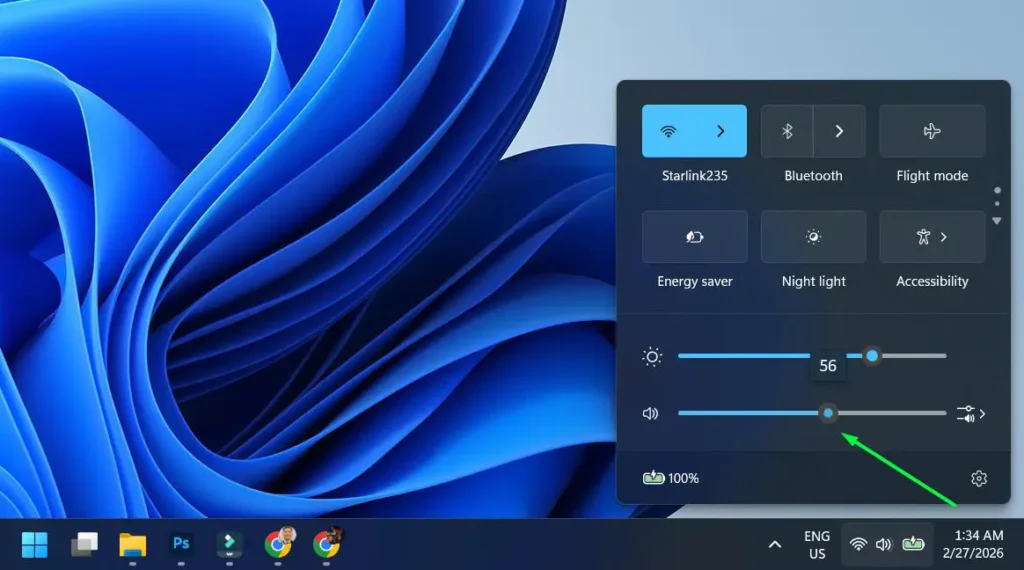
Task: Open Photoshop from the taskbar
Action: tap(181, 543)
